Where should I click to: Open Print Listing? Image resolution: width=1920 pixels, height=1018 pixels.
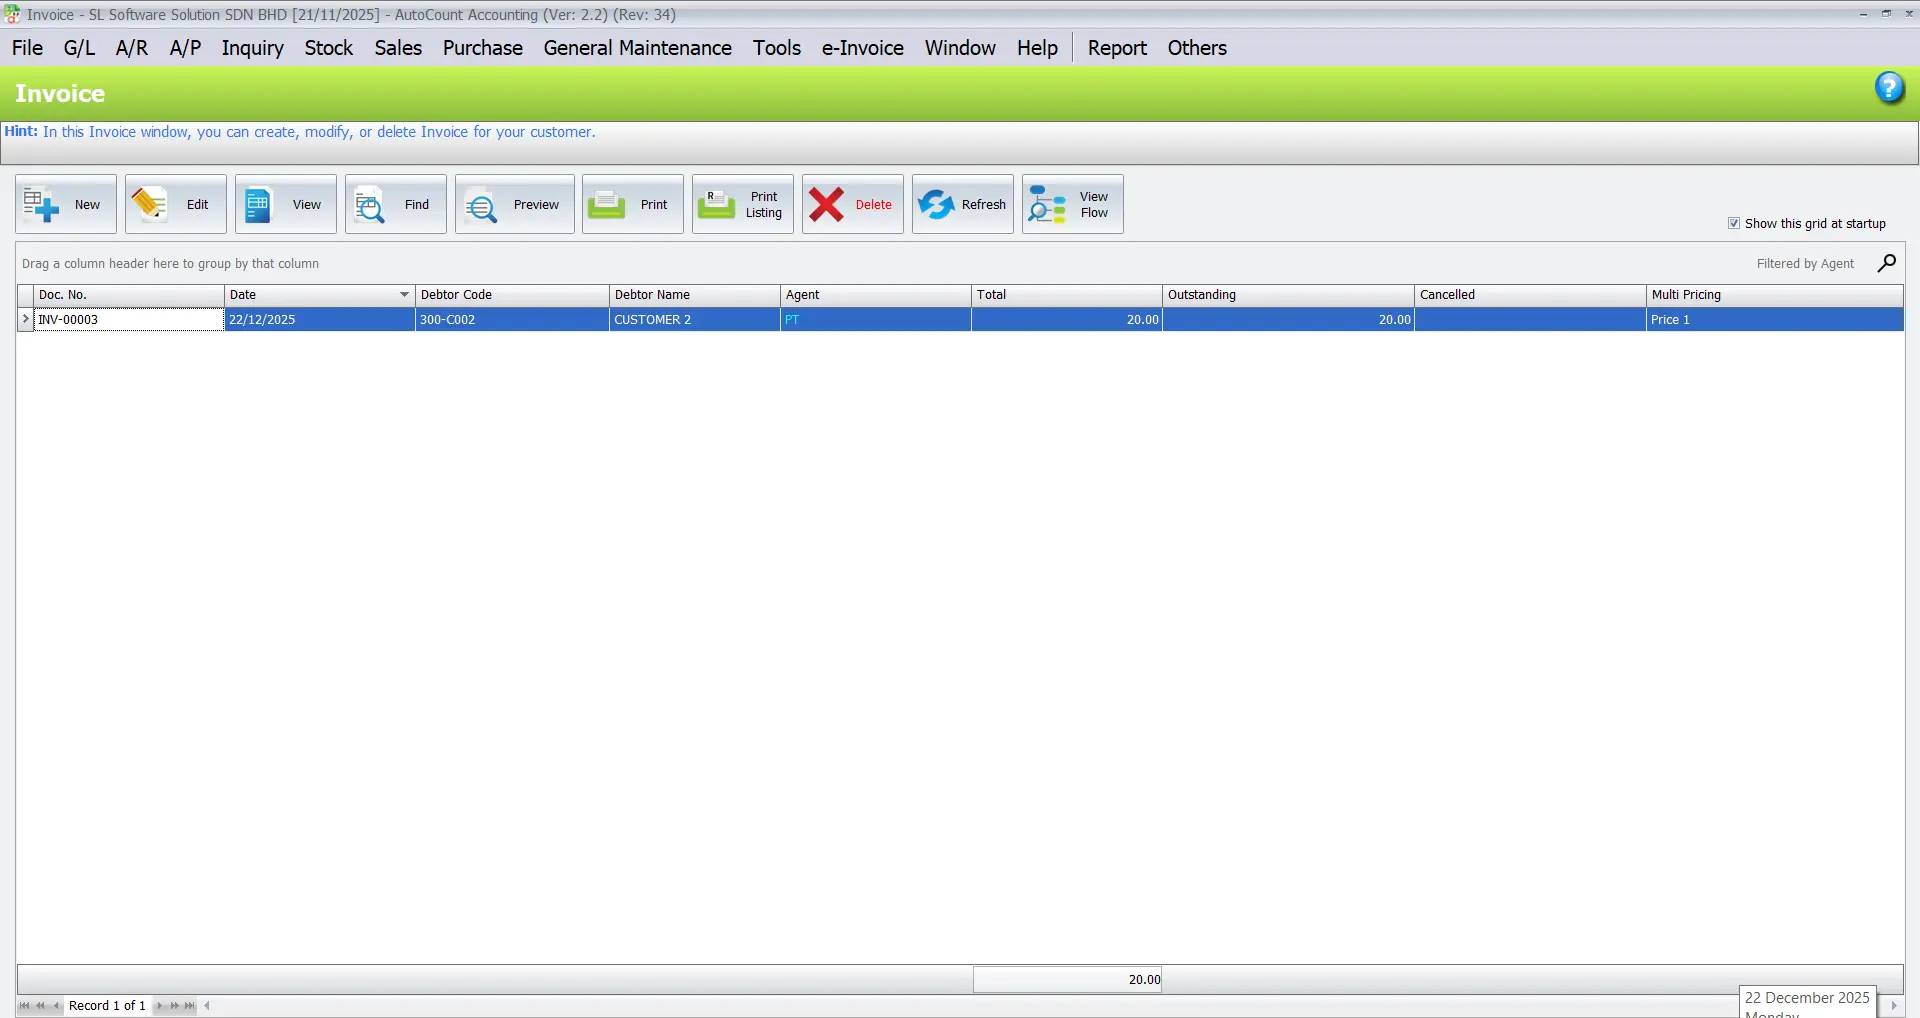point(741,204)
